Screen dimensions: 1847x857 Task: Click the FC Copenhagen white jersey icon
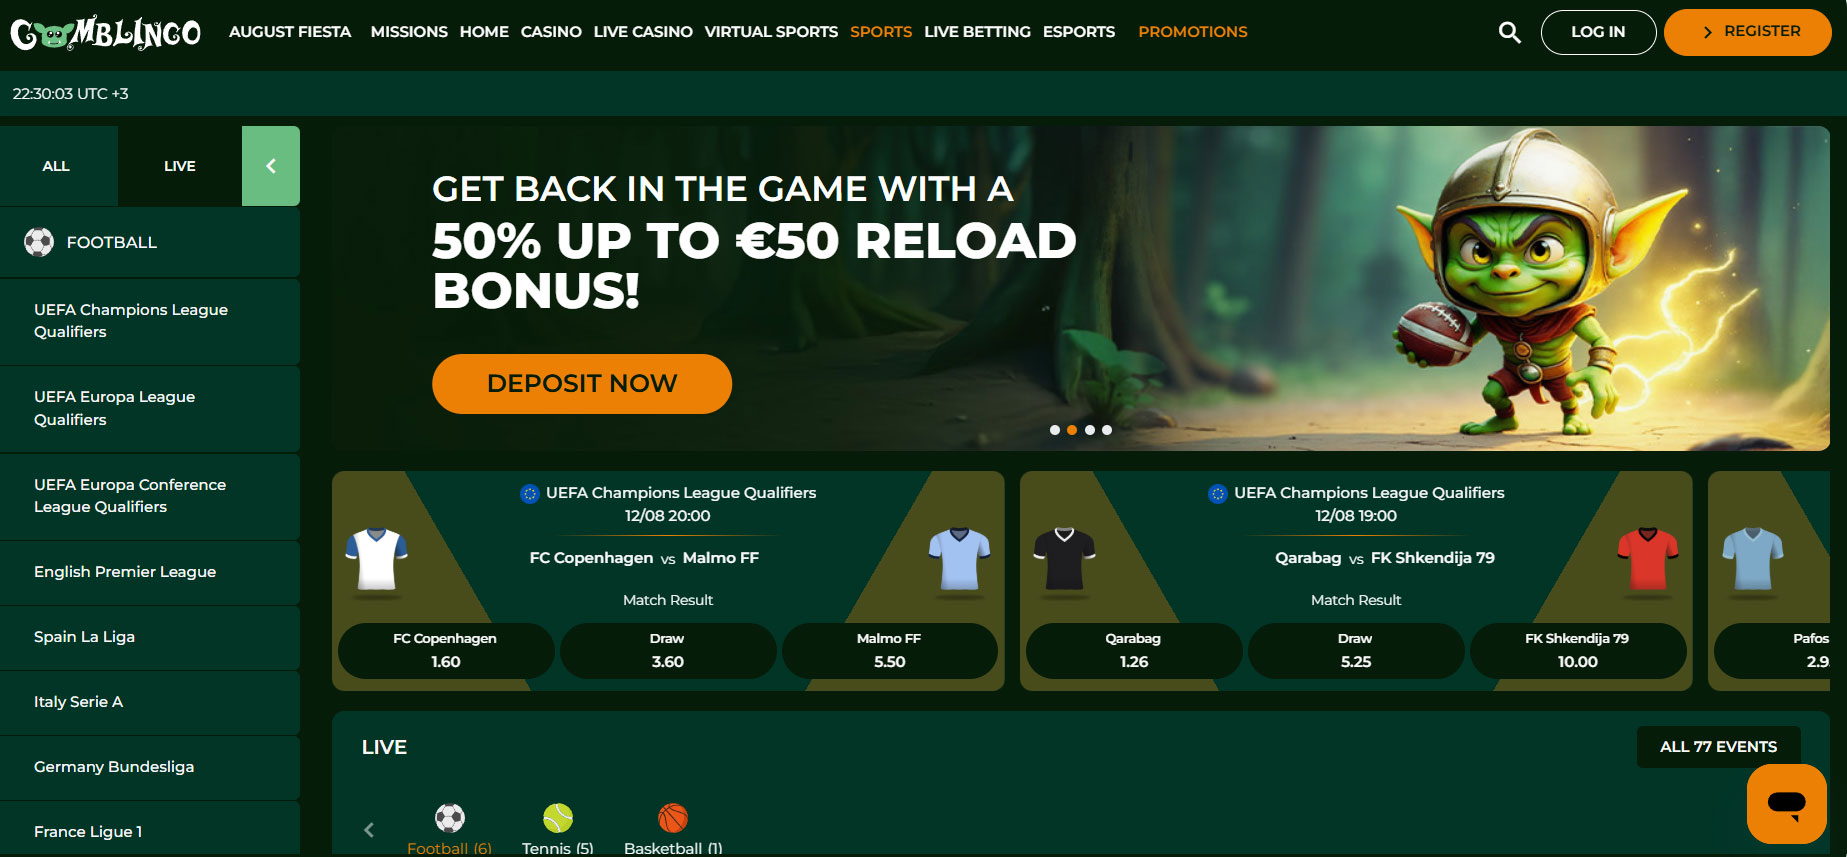click(x=376, y=560)
